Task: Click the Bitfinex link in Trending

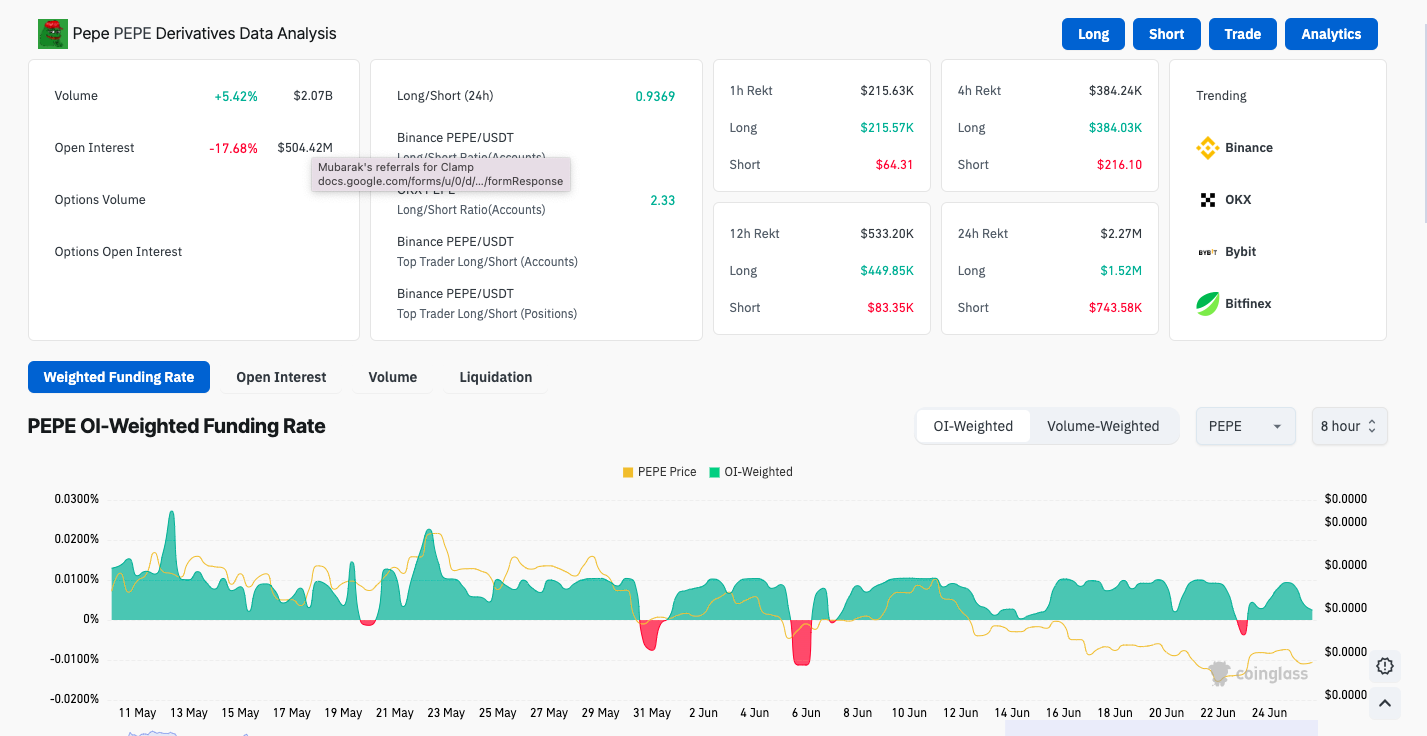Action: point(1248,304)
